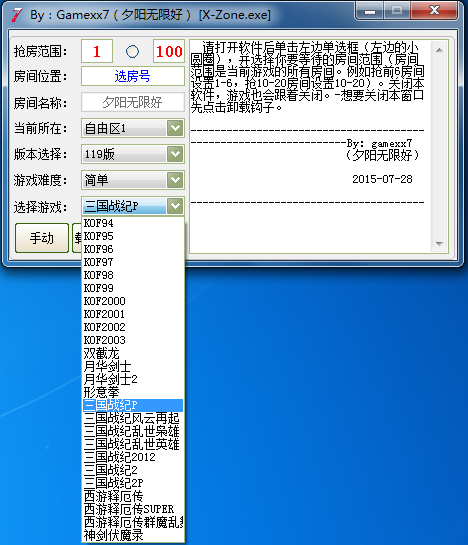Image resolution: width=468 pixels, height=545 pixels.
Task: Choose 三国战纪2P in the list
Action: click(x=133, y=483)
